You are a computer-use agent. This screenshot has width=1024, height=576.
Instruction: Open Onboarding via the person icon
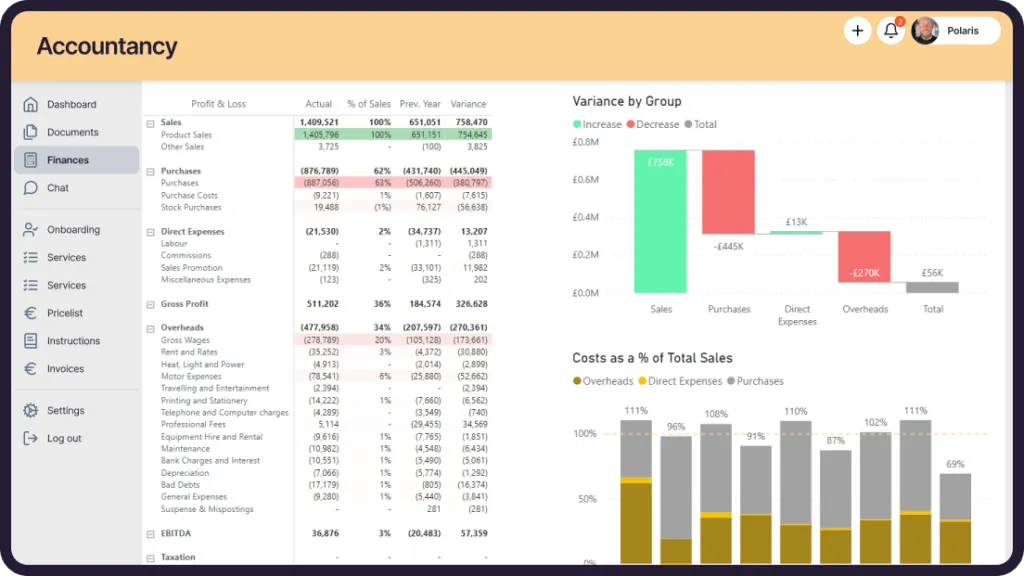(x=34, y=229)
